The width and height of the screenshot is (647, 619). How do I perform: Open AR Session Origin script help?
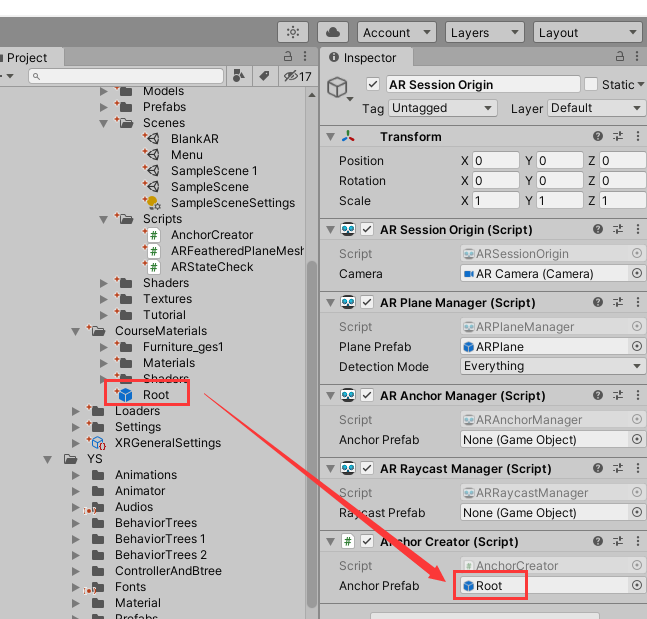597,229
